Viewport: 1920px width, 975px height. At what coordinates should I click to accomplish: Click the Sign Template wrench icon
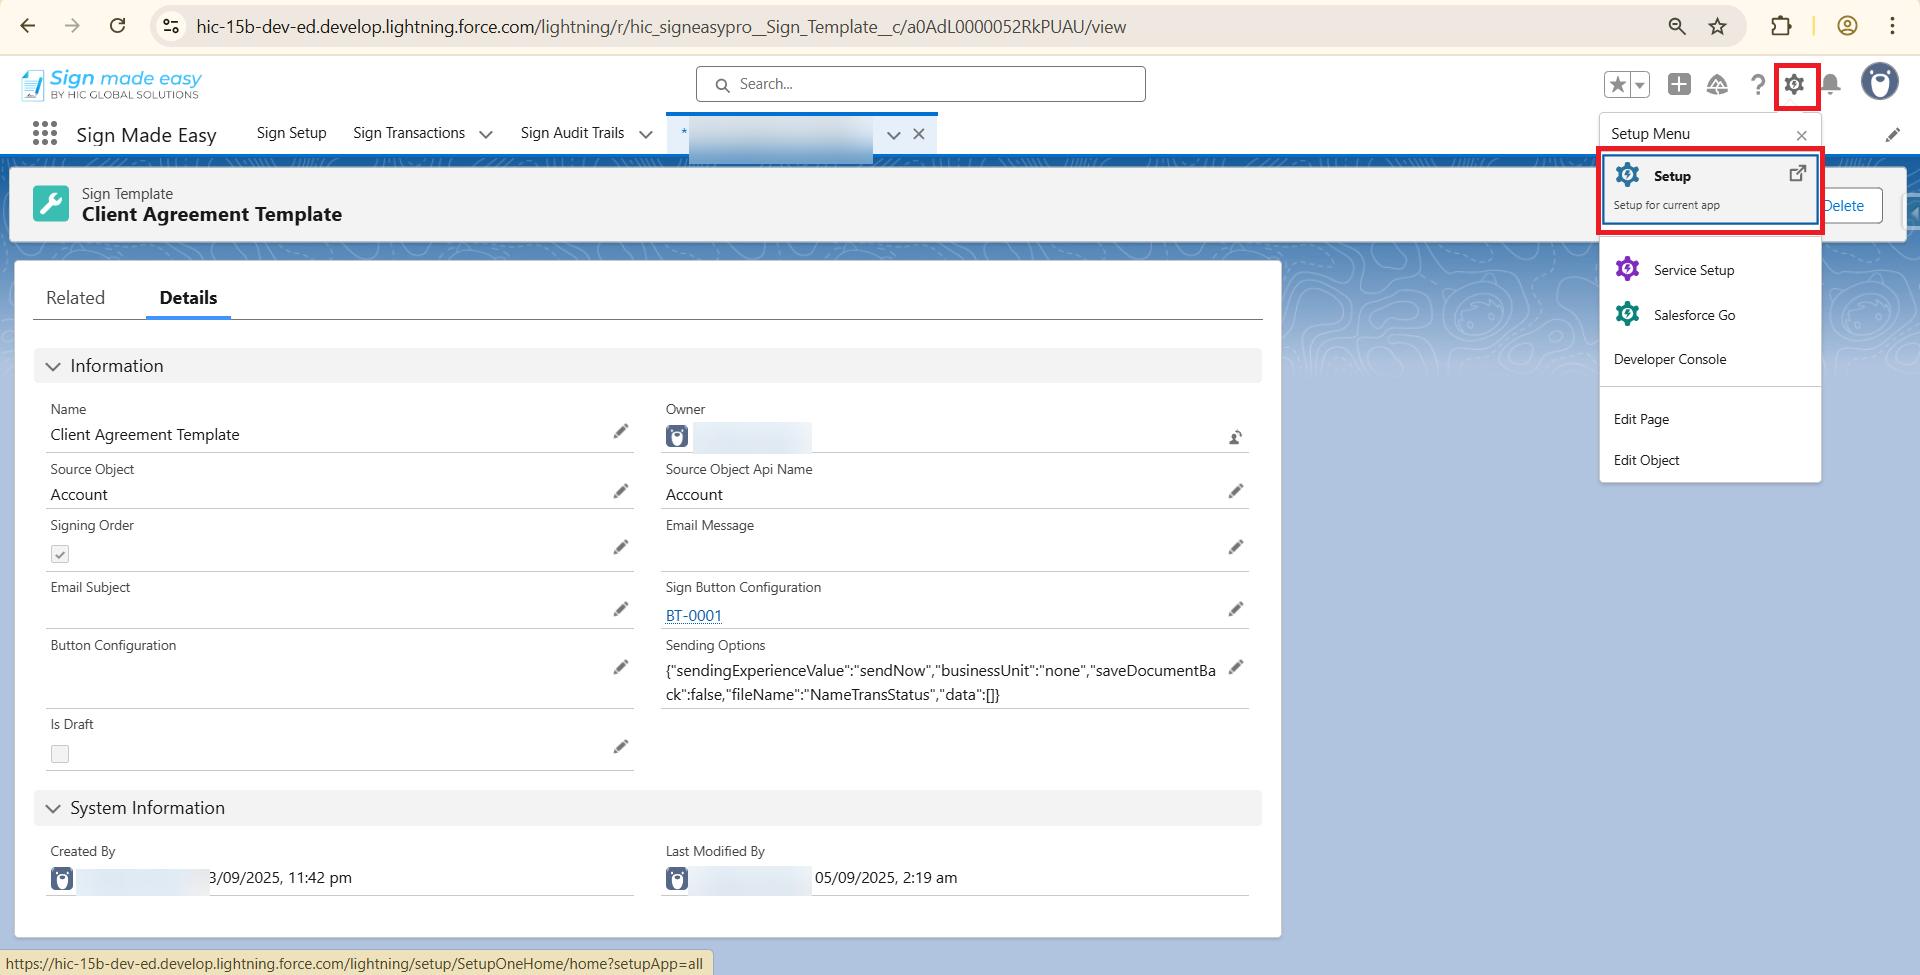[51, 204]
